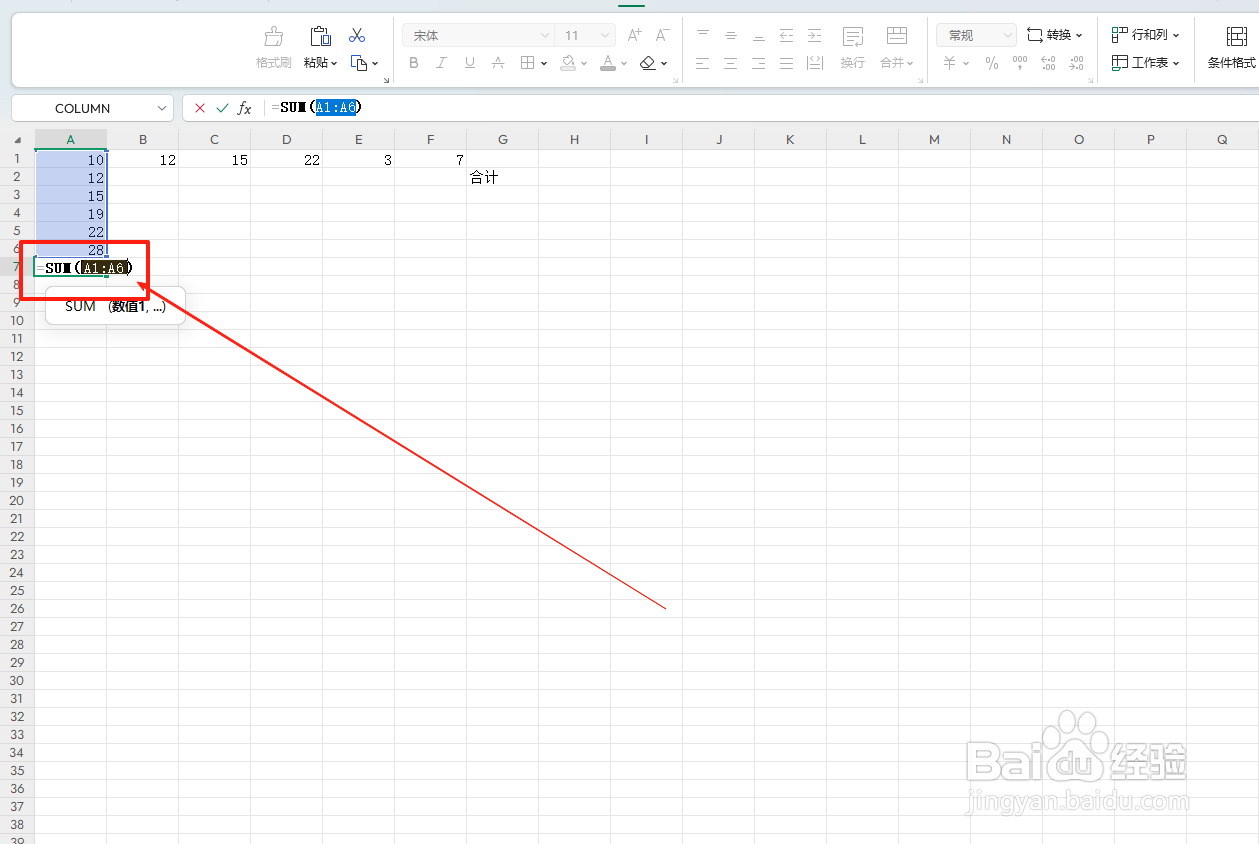Viewport: 1259px width, 844px height.
Task: Open the 工作表 worksheet menu
Action: coord(1146,63)
